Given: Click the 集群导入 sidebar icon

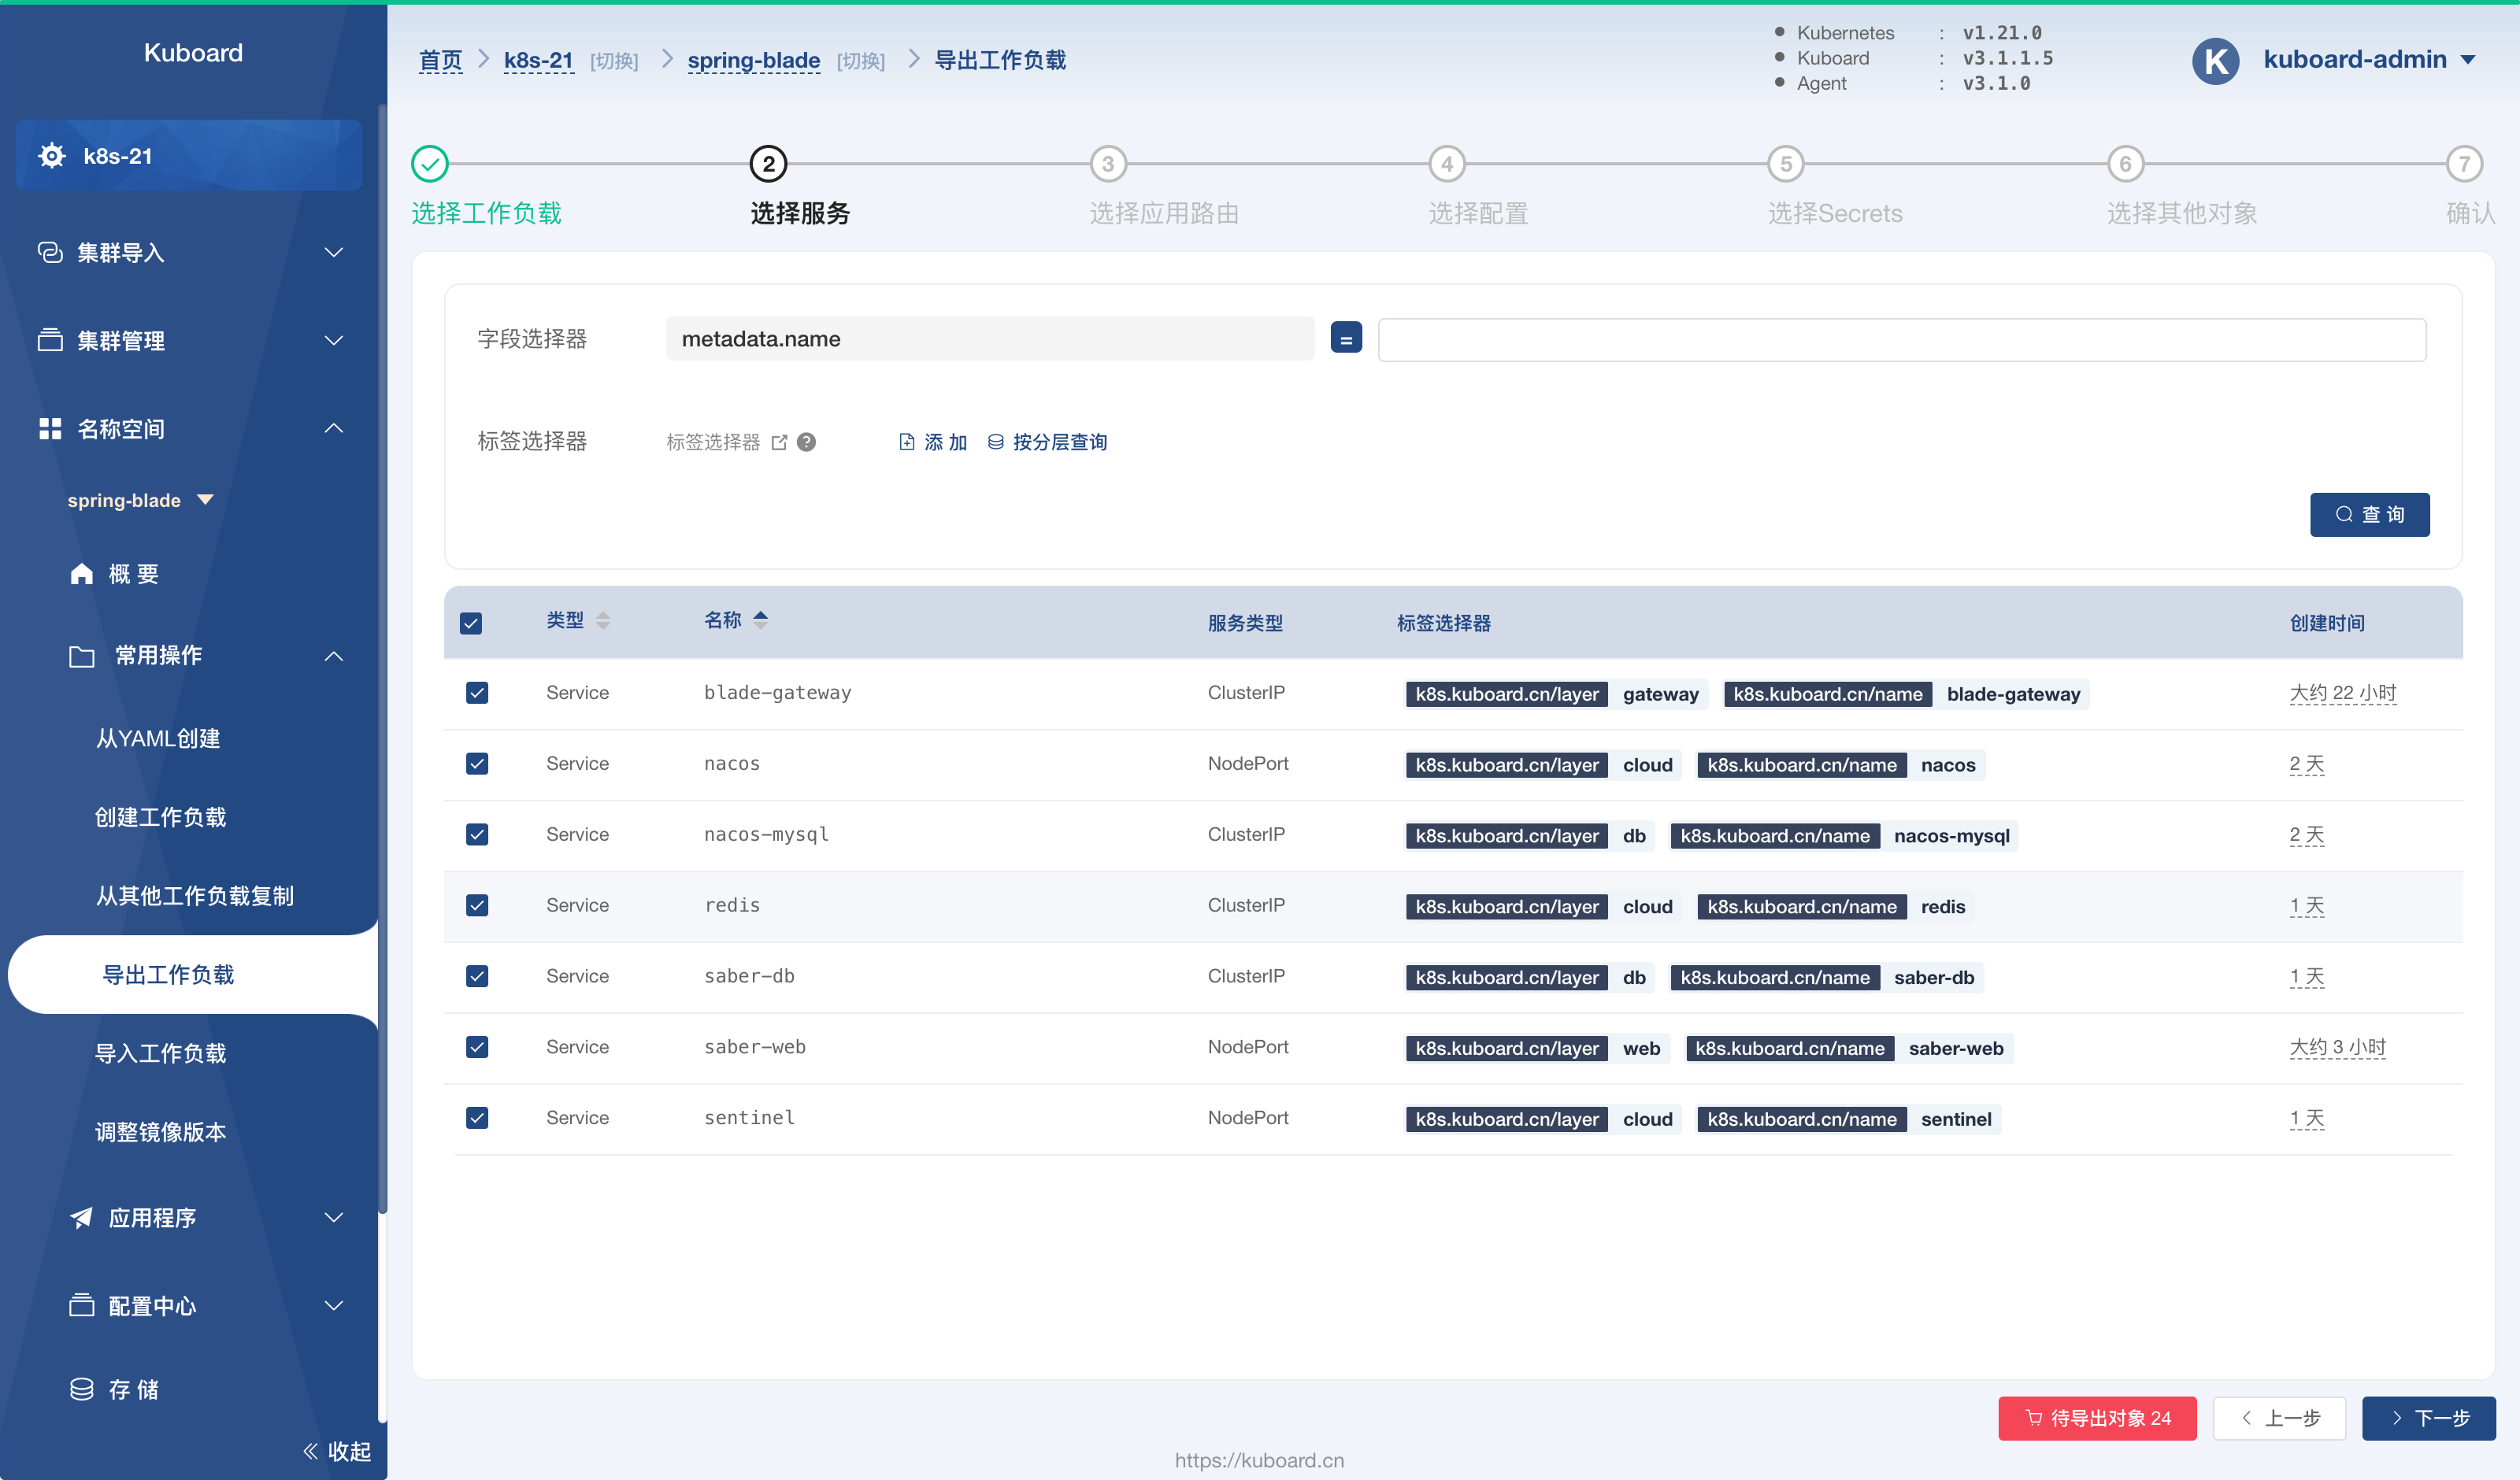Looking at the screenshot, I should pyautogui.click(x=50, y=252).
